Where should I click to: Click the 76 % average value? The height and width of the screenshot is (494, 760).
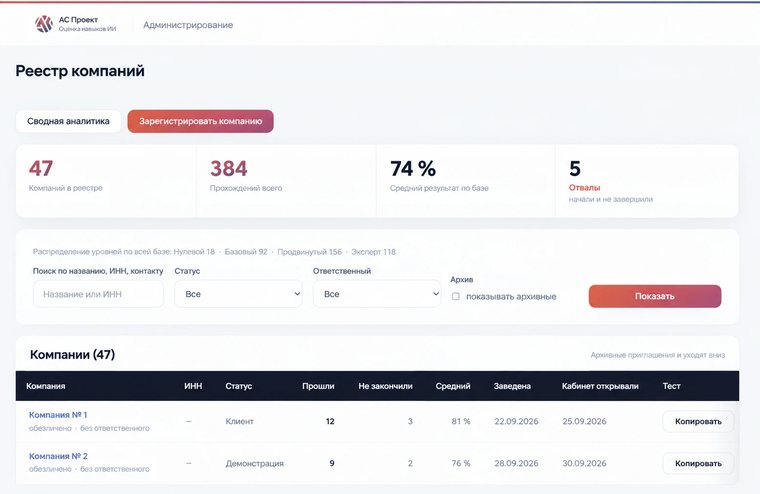461,463
